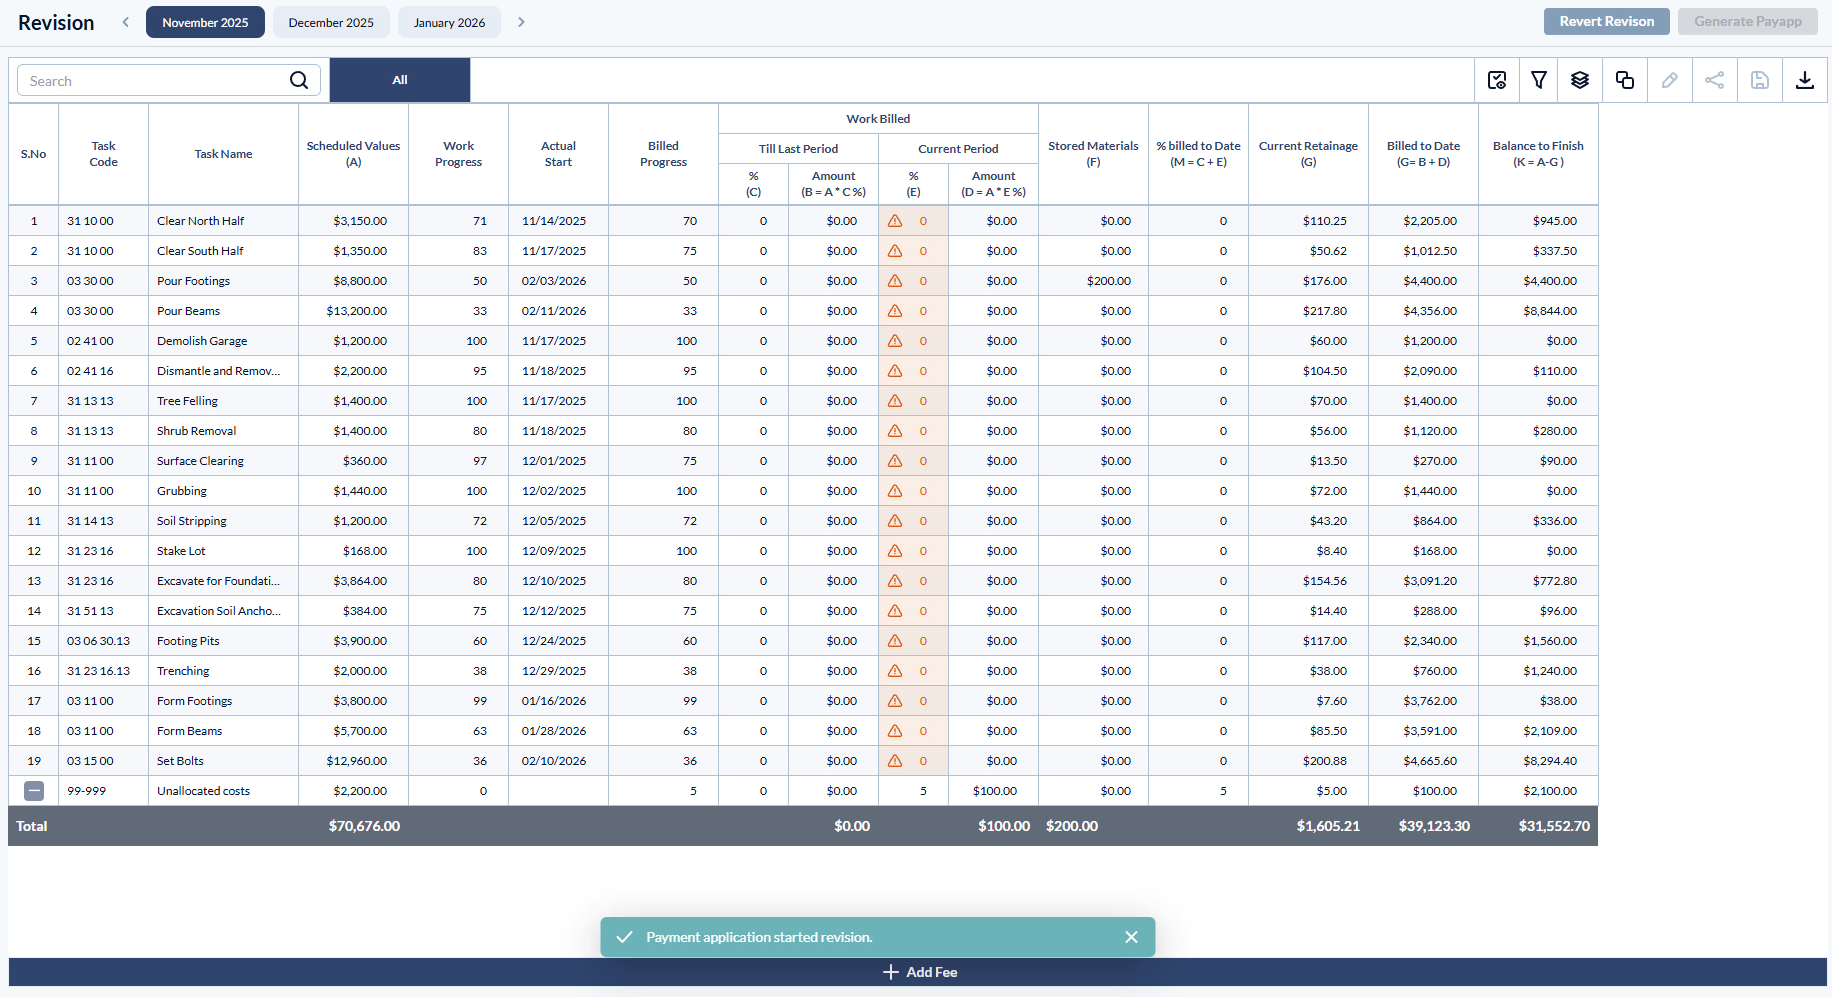The image size is (1832, 997).
Task: Click the copy/duplicate squares icon
Action: click(x=1625, y=80)
